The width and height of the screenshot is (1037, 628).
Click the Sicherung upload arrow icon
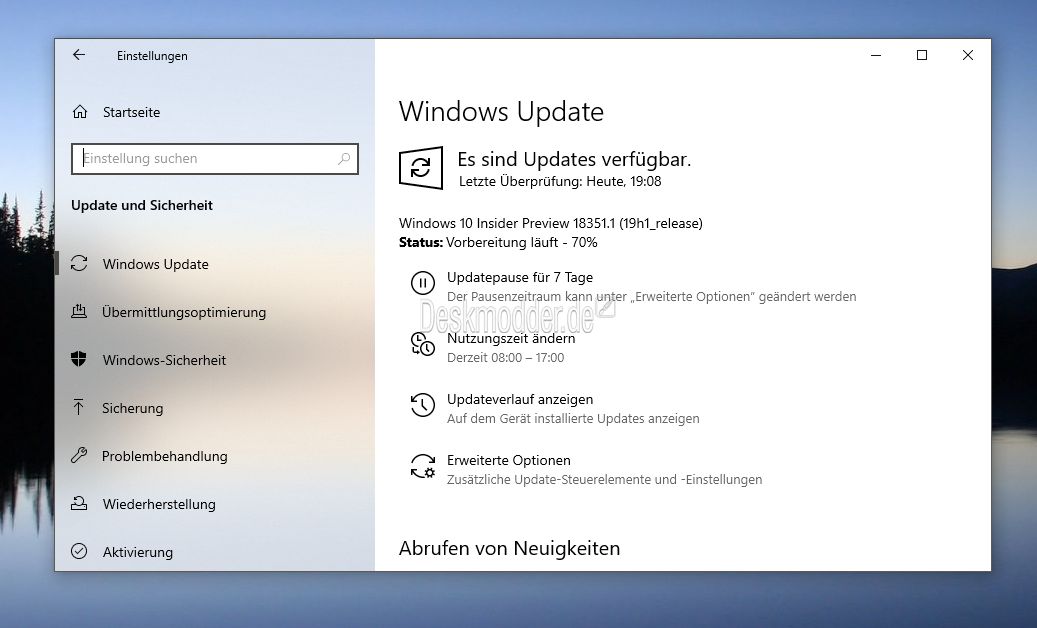79,407
